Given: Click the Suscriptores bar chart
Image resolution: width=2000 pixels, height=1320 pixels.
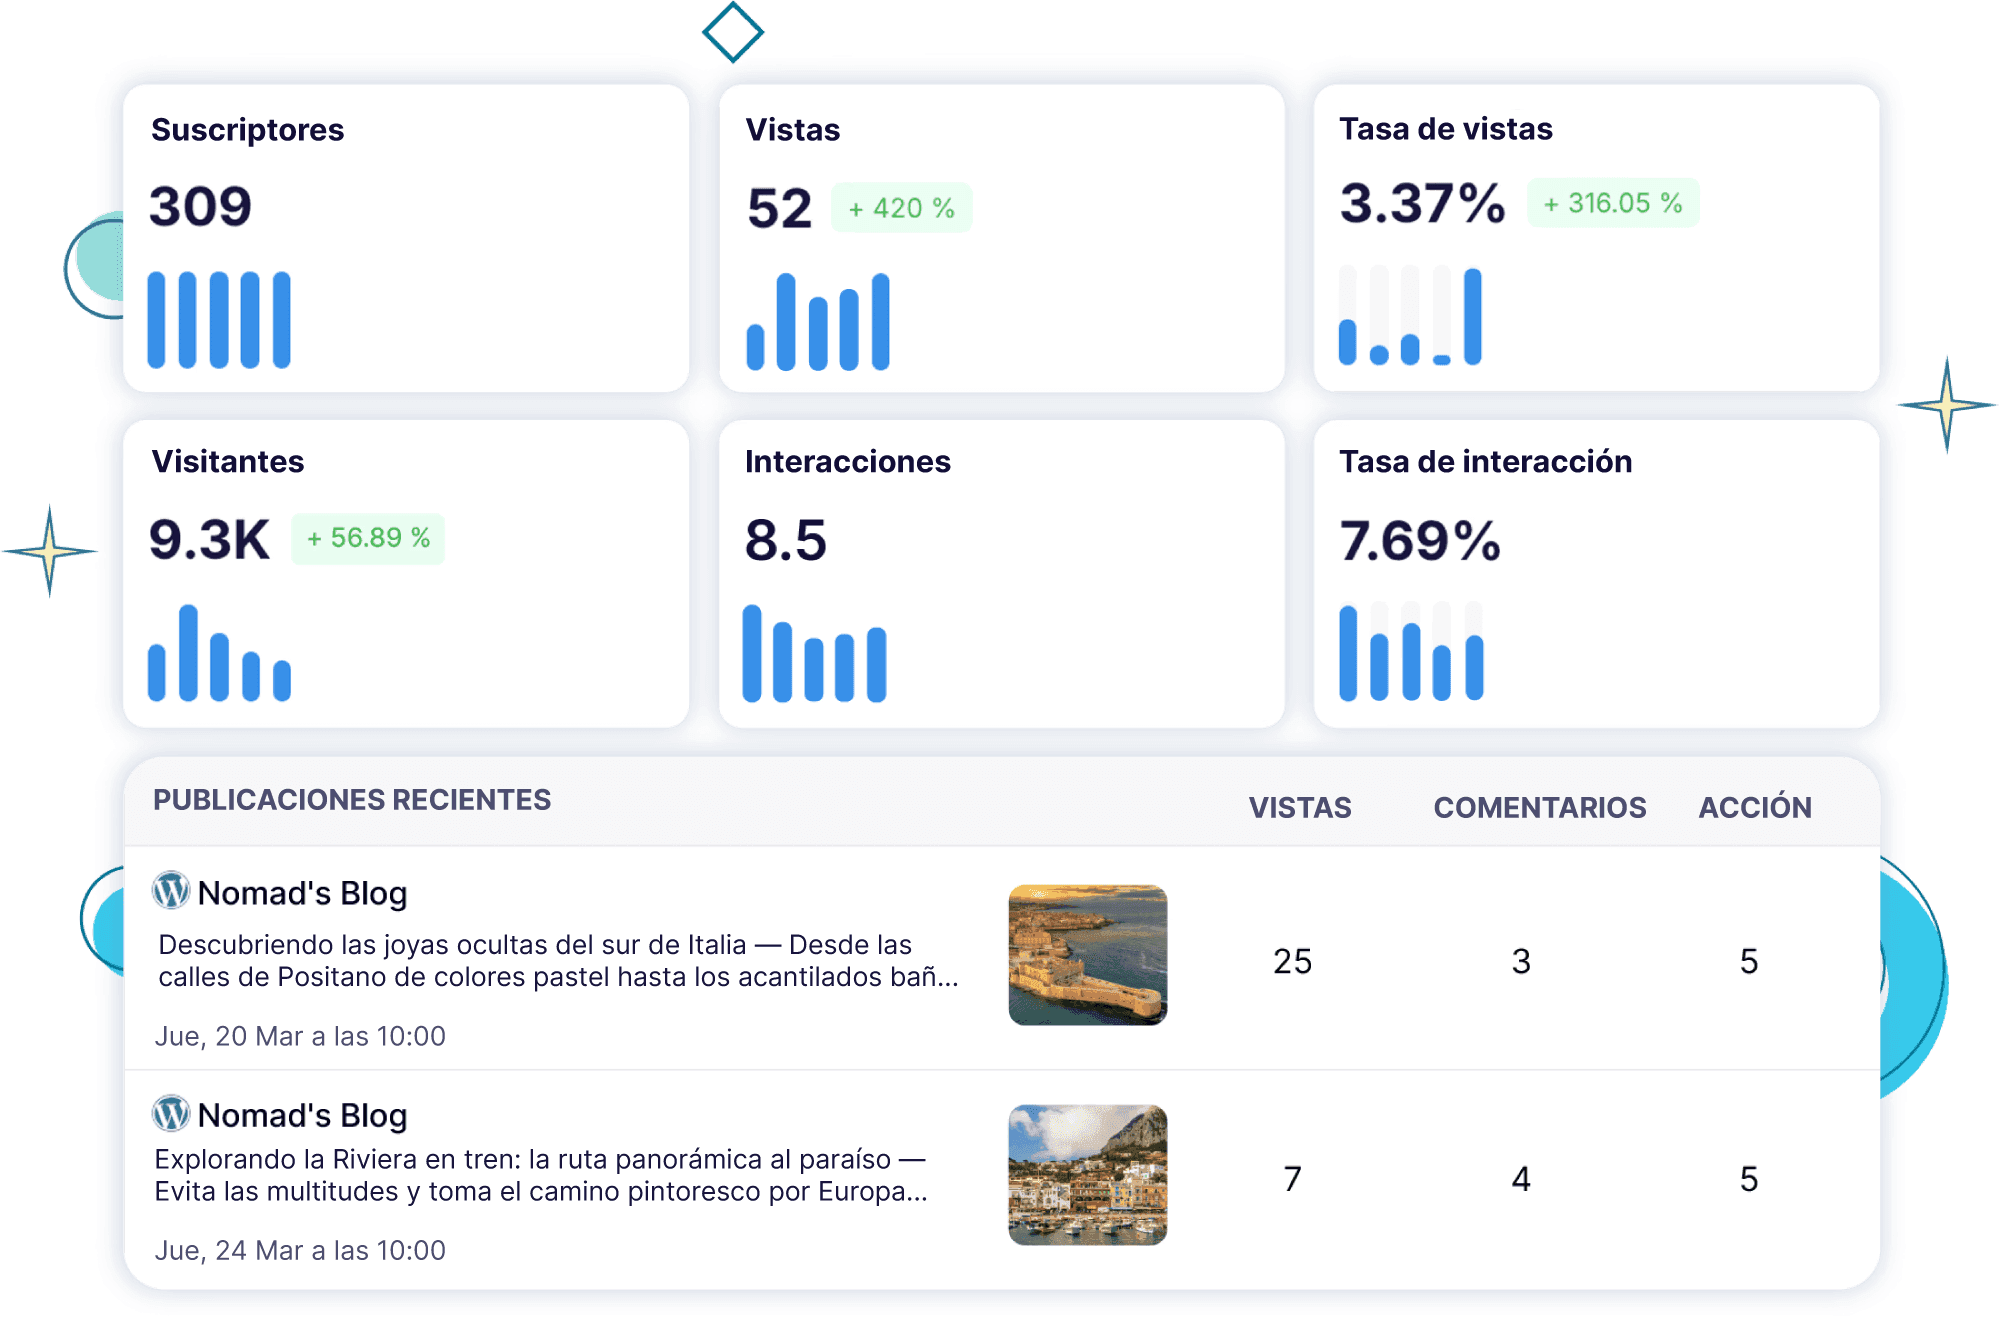Looking at the screenshot, I should 219,320.
